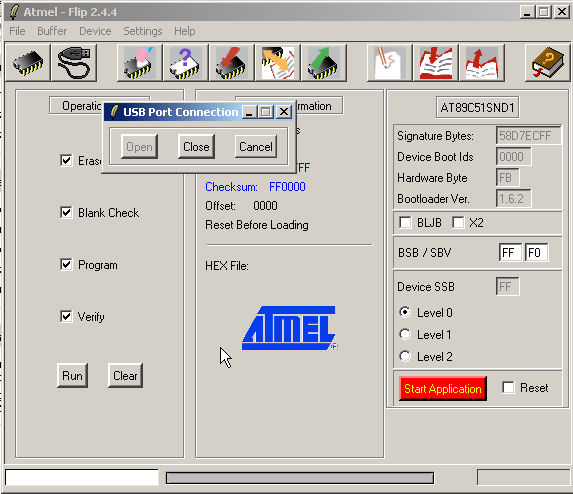Click the SBV field showing F0
The height and width of the screenshot is (494, 573).
tap(536, 252)
